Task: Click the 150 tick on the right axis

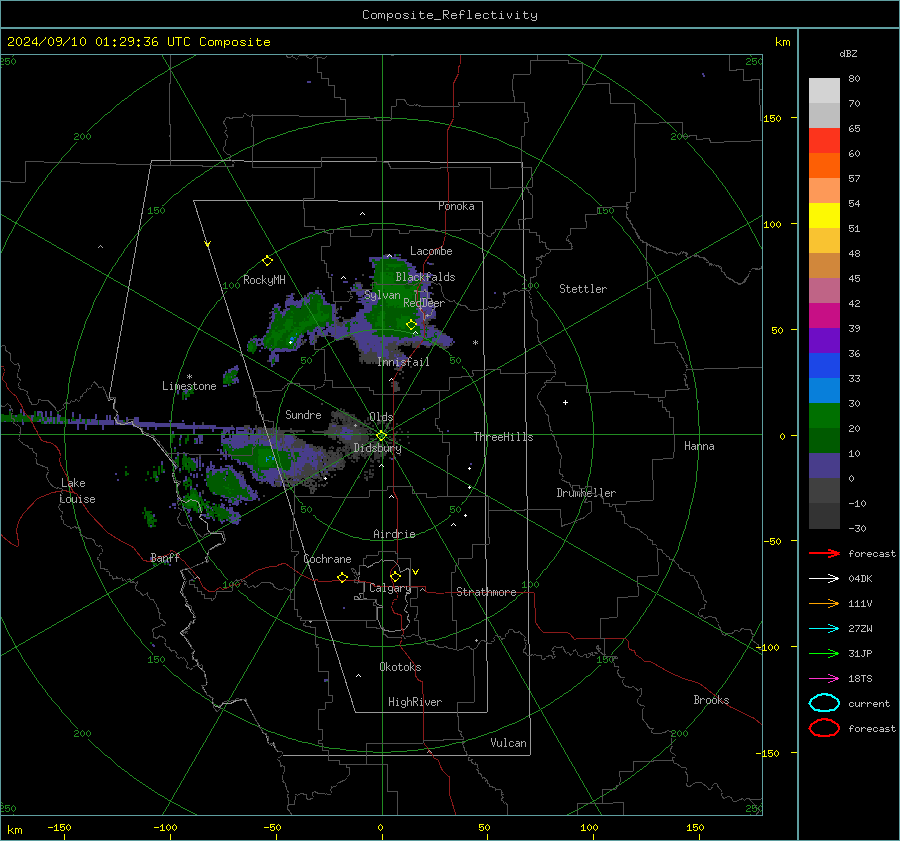Action: (x=773, y=118)
